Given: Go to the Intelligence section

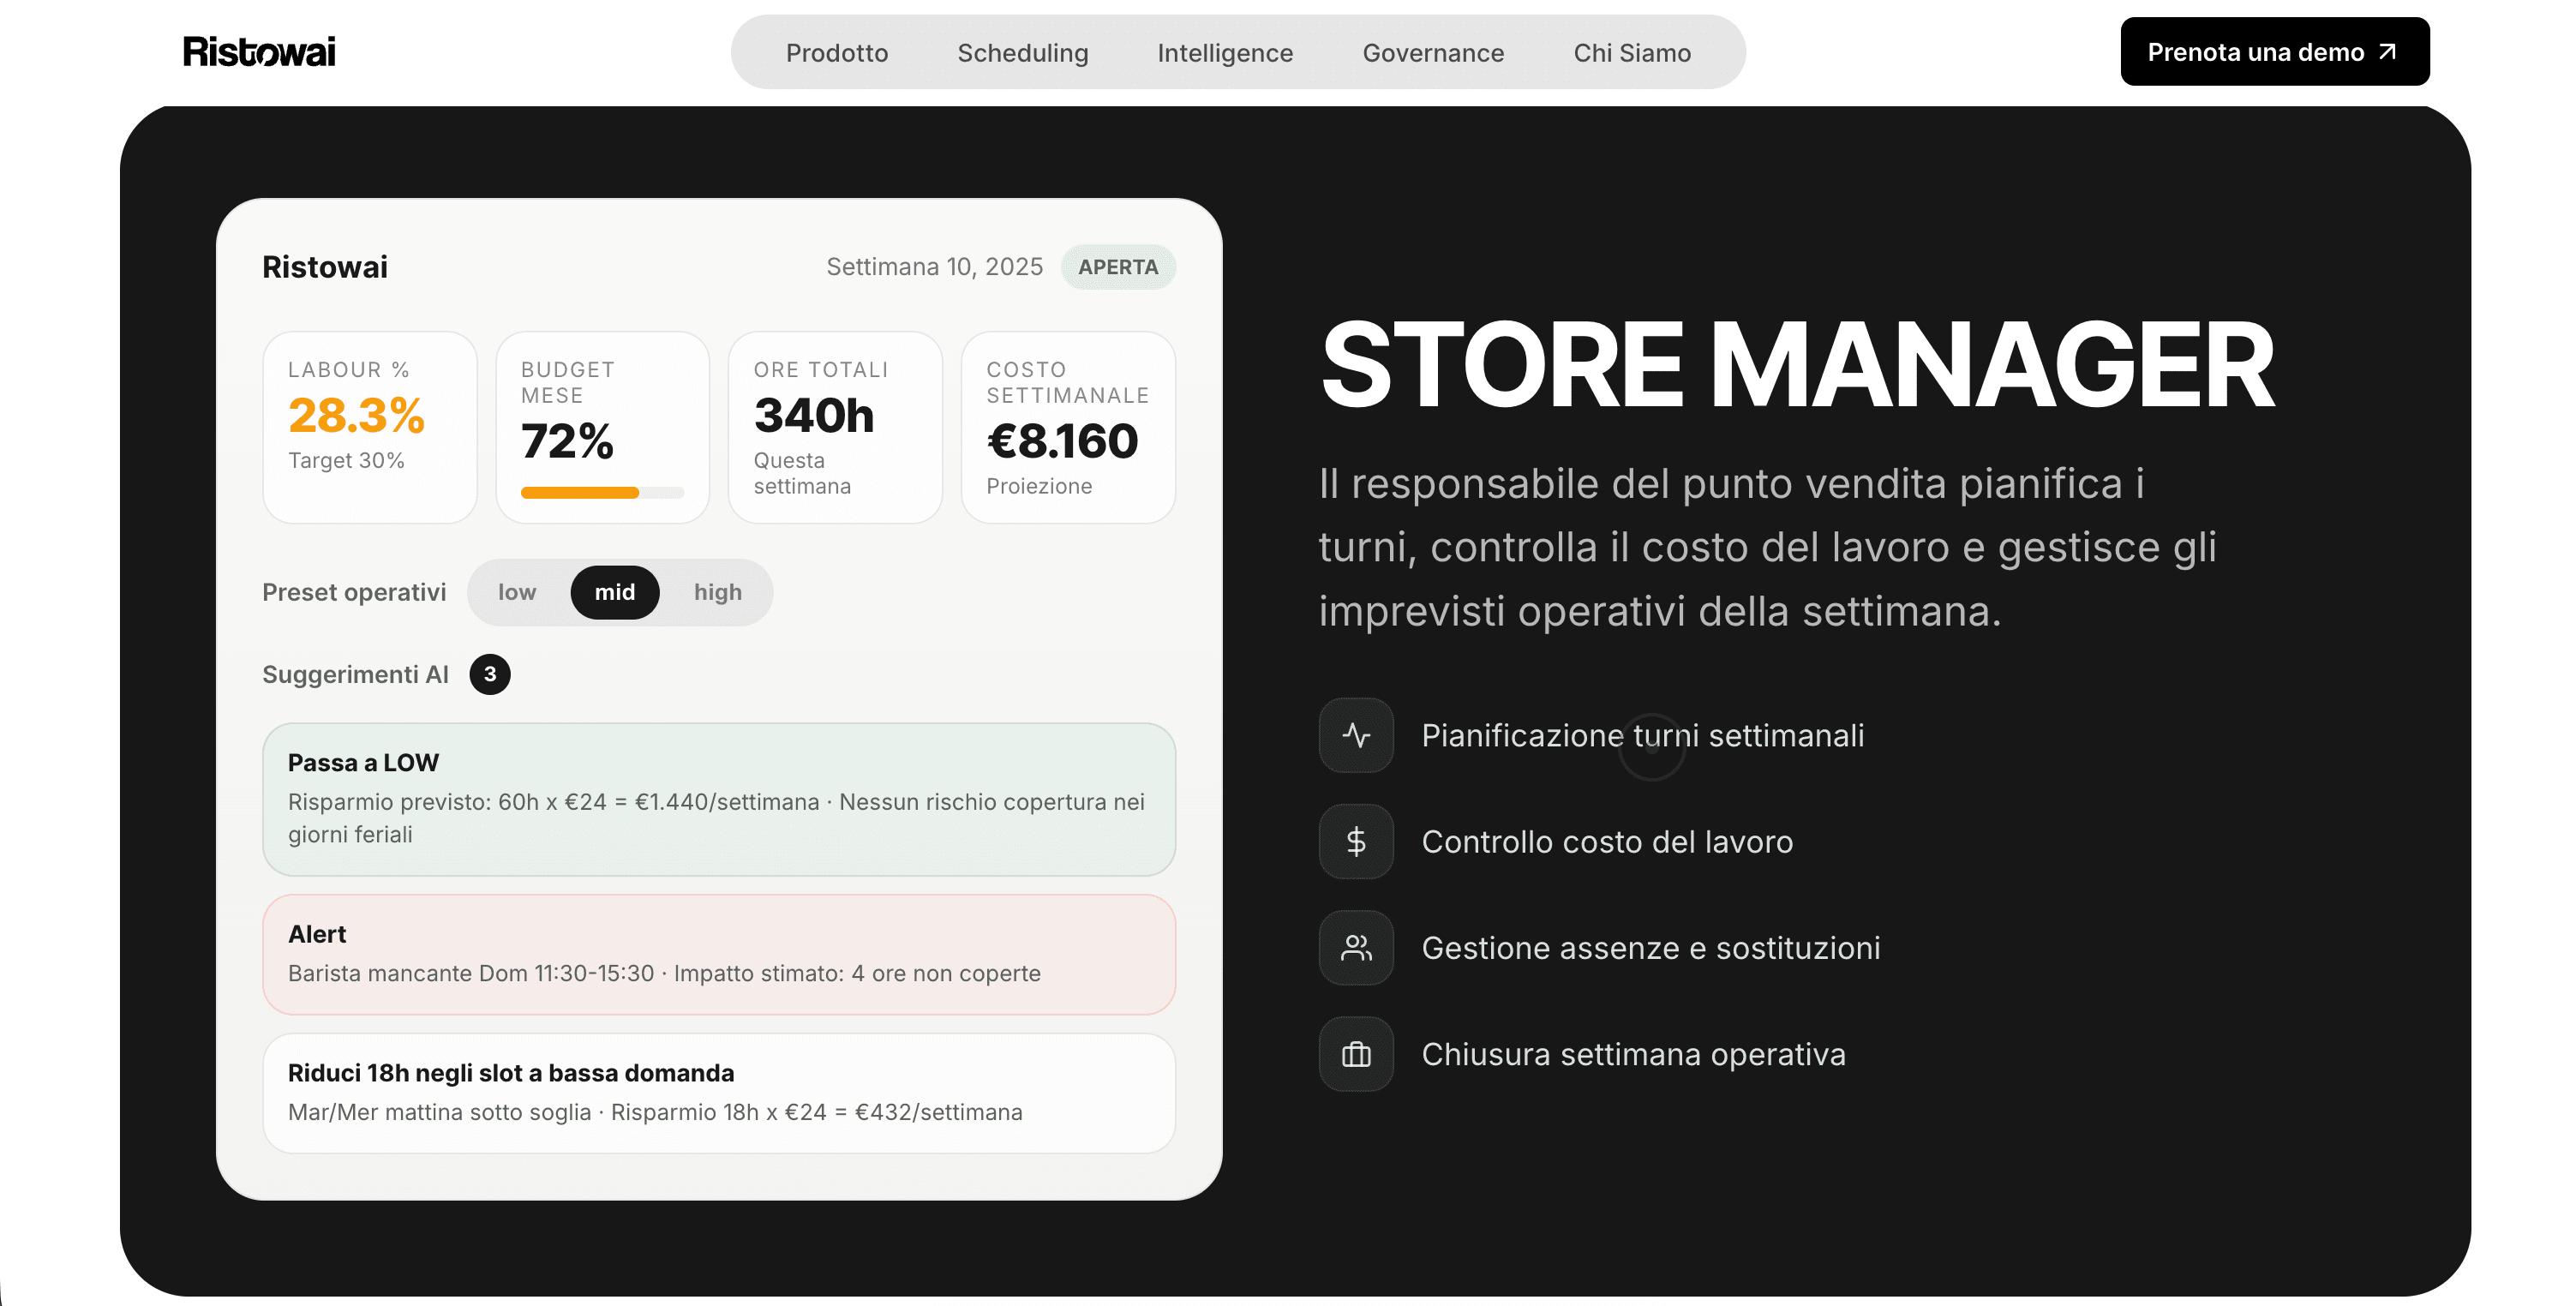Looking at the screenshot, I should coord(1225,53).
